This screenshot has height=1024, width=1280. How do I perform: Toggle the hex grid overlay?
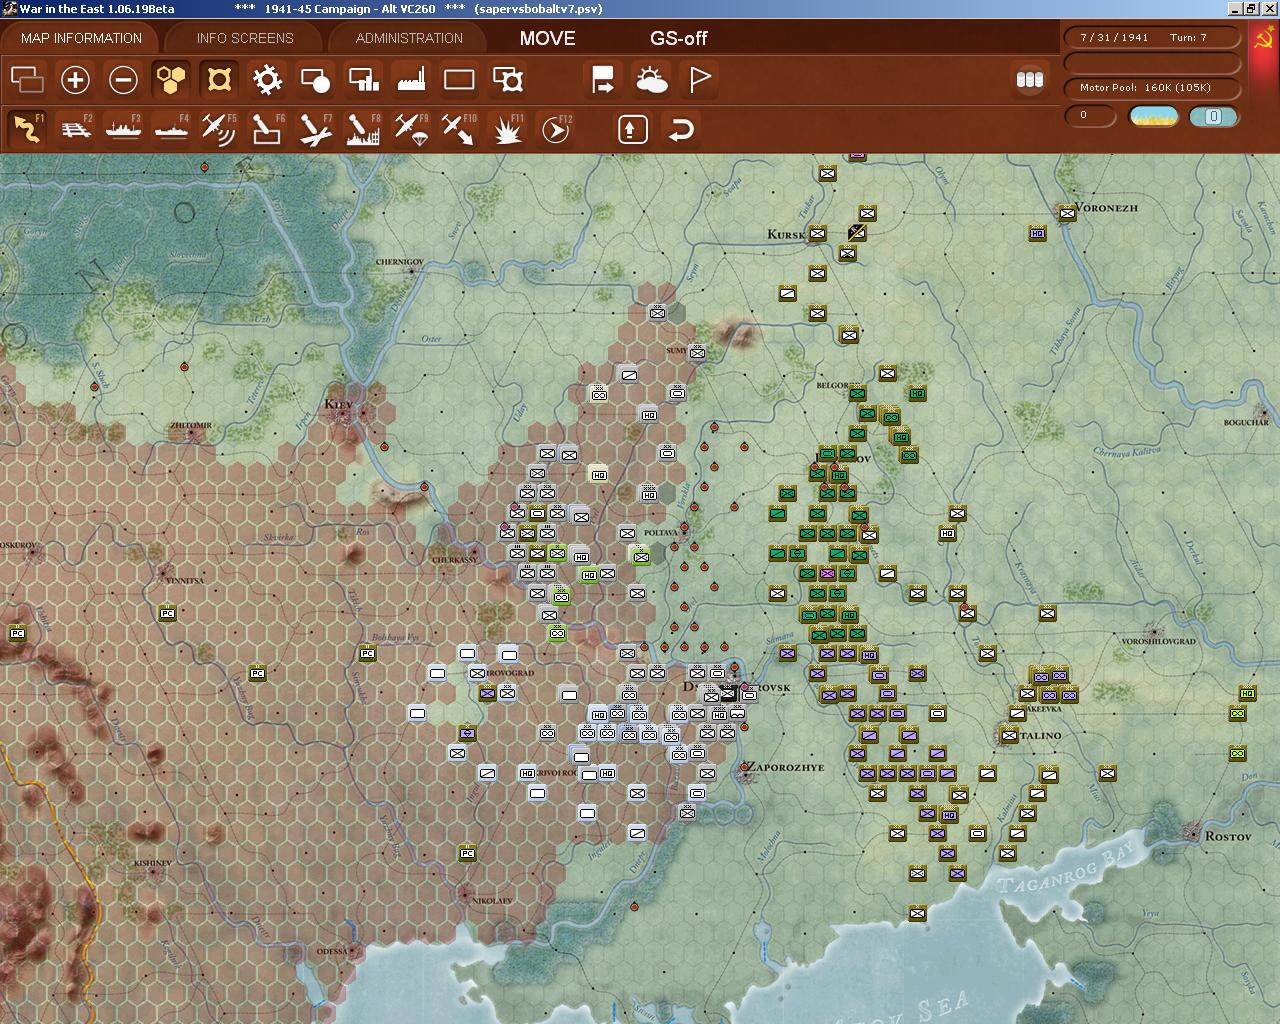(x=171, y=80)
